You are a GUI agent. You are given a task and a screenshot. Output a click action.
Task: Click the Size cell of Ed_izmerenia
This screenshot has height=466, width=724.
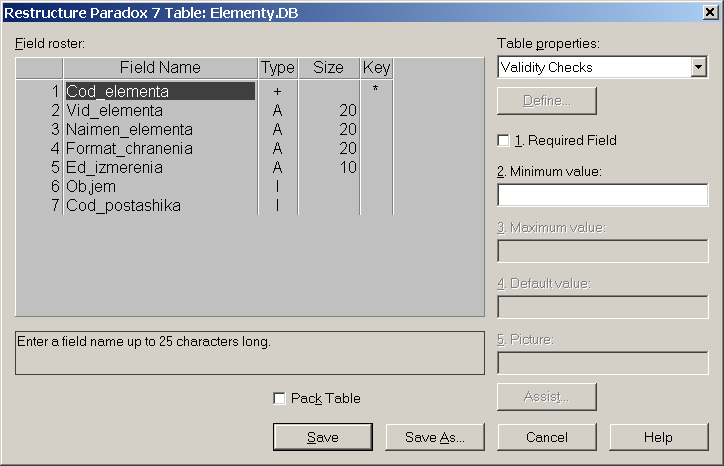[329, 168]
